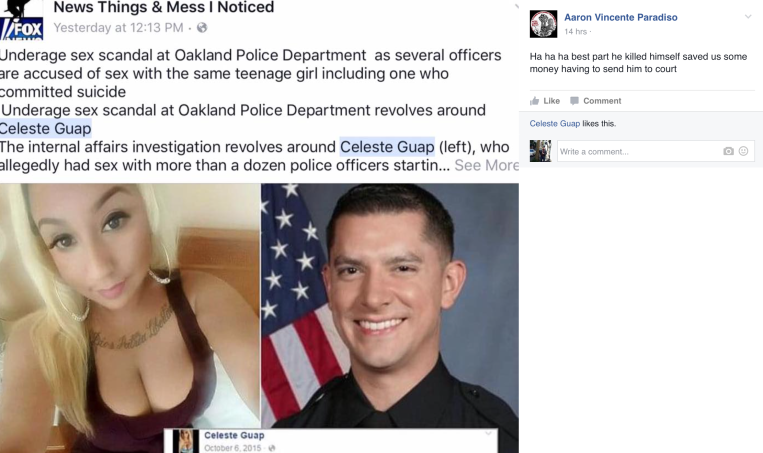Click Celeste Guap's small profile thumbnail
The width and height of the screenshot is (763, 453).
coord(185,441)
